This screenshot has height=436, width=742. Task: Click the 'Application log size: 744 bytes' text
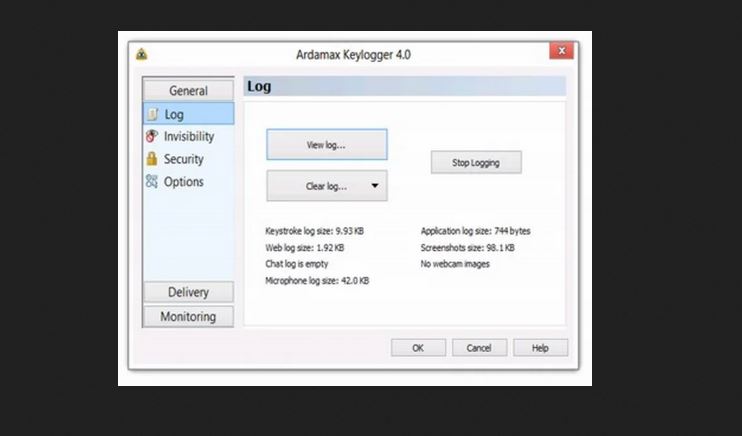click(476, 231)
